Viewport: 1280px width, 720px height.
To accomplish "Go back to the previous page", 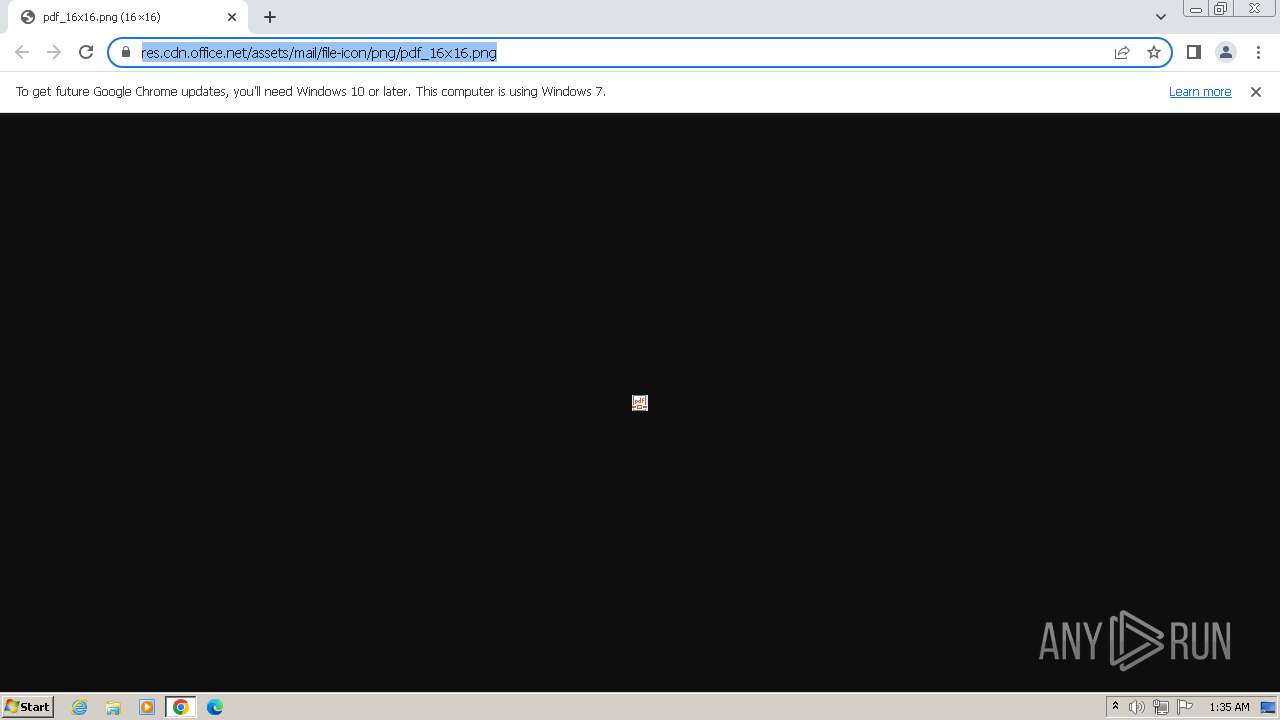I will point(22,52).
